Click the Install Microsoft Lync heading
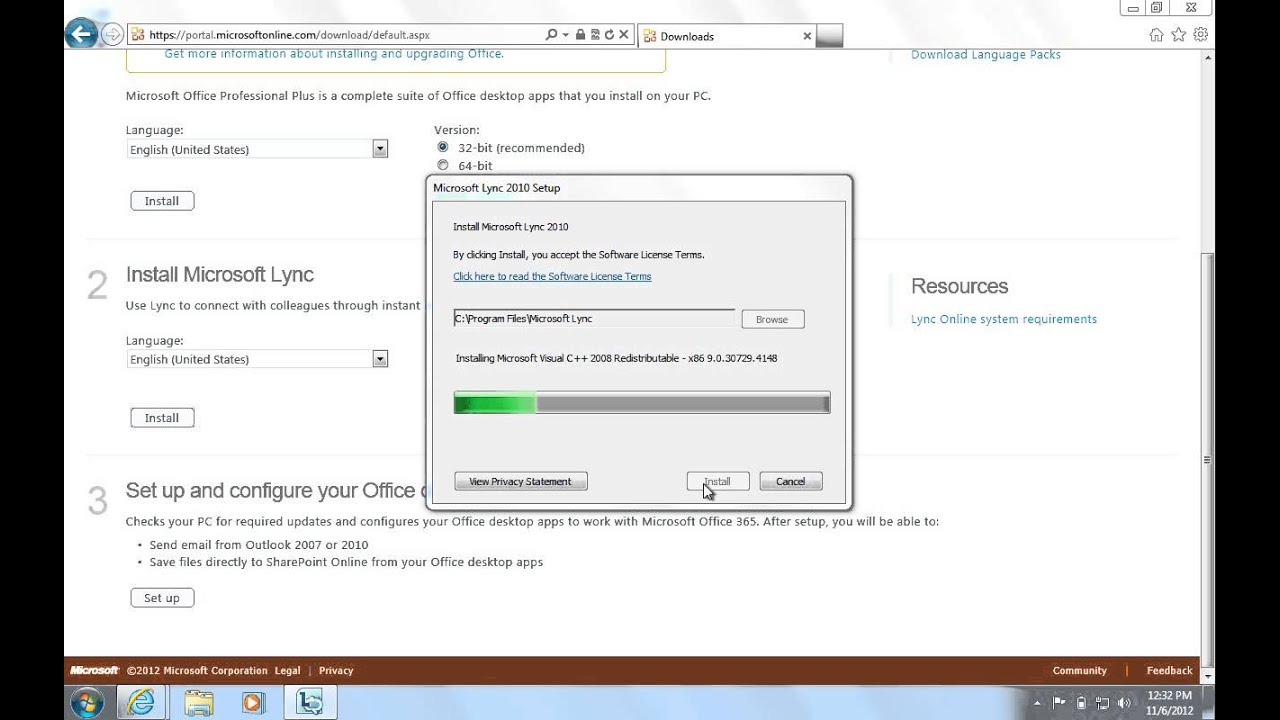 click(x=220, y=275)
